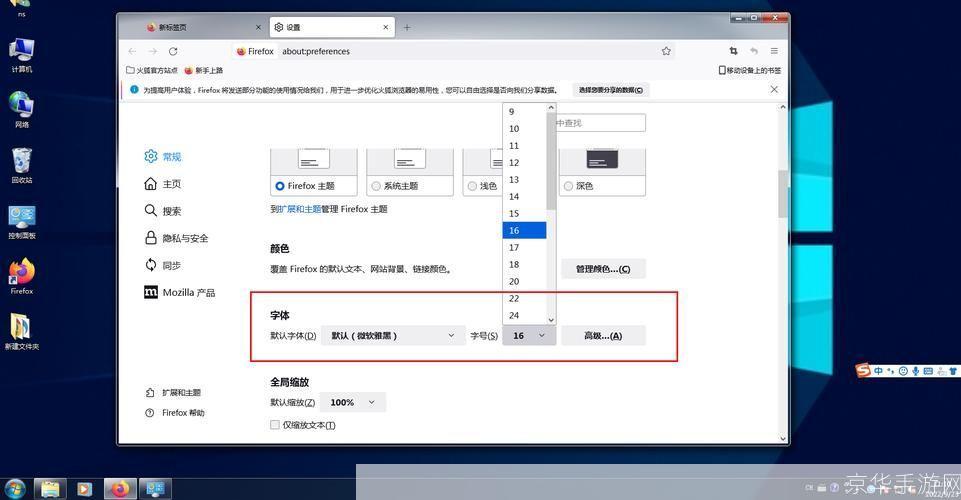Click scroll-up arrow of font size list

(x=551, y=107)
